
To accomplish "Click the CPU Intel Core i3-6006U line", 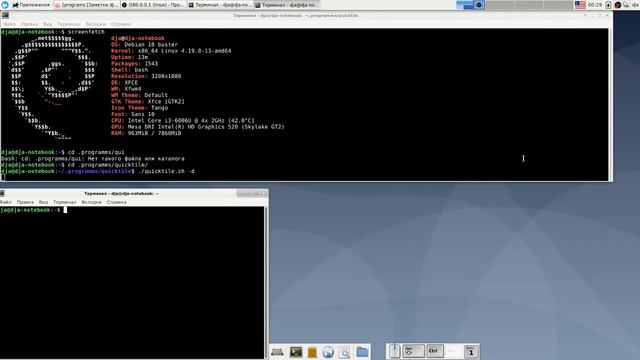I will tap(183, 121).
